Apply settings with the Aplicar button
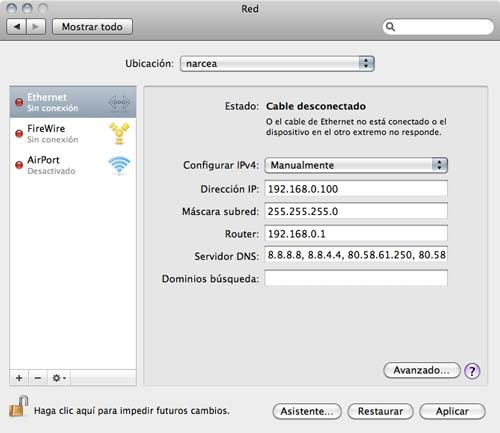 tap(452, 411)
